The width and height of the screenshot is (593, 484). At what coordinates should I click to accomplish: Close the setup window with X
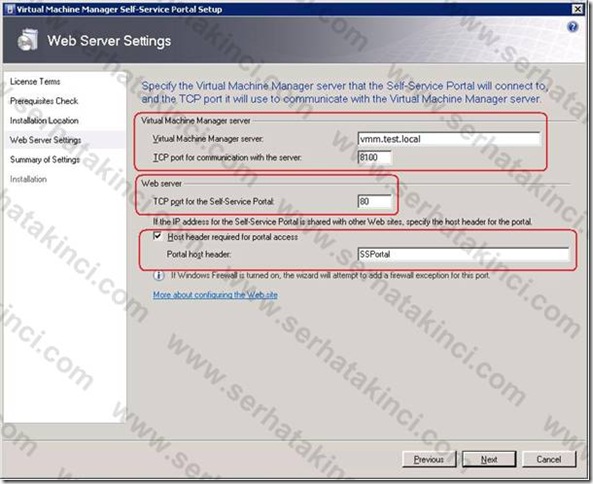[577, 9]
